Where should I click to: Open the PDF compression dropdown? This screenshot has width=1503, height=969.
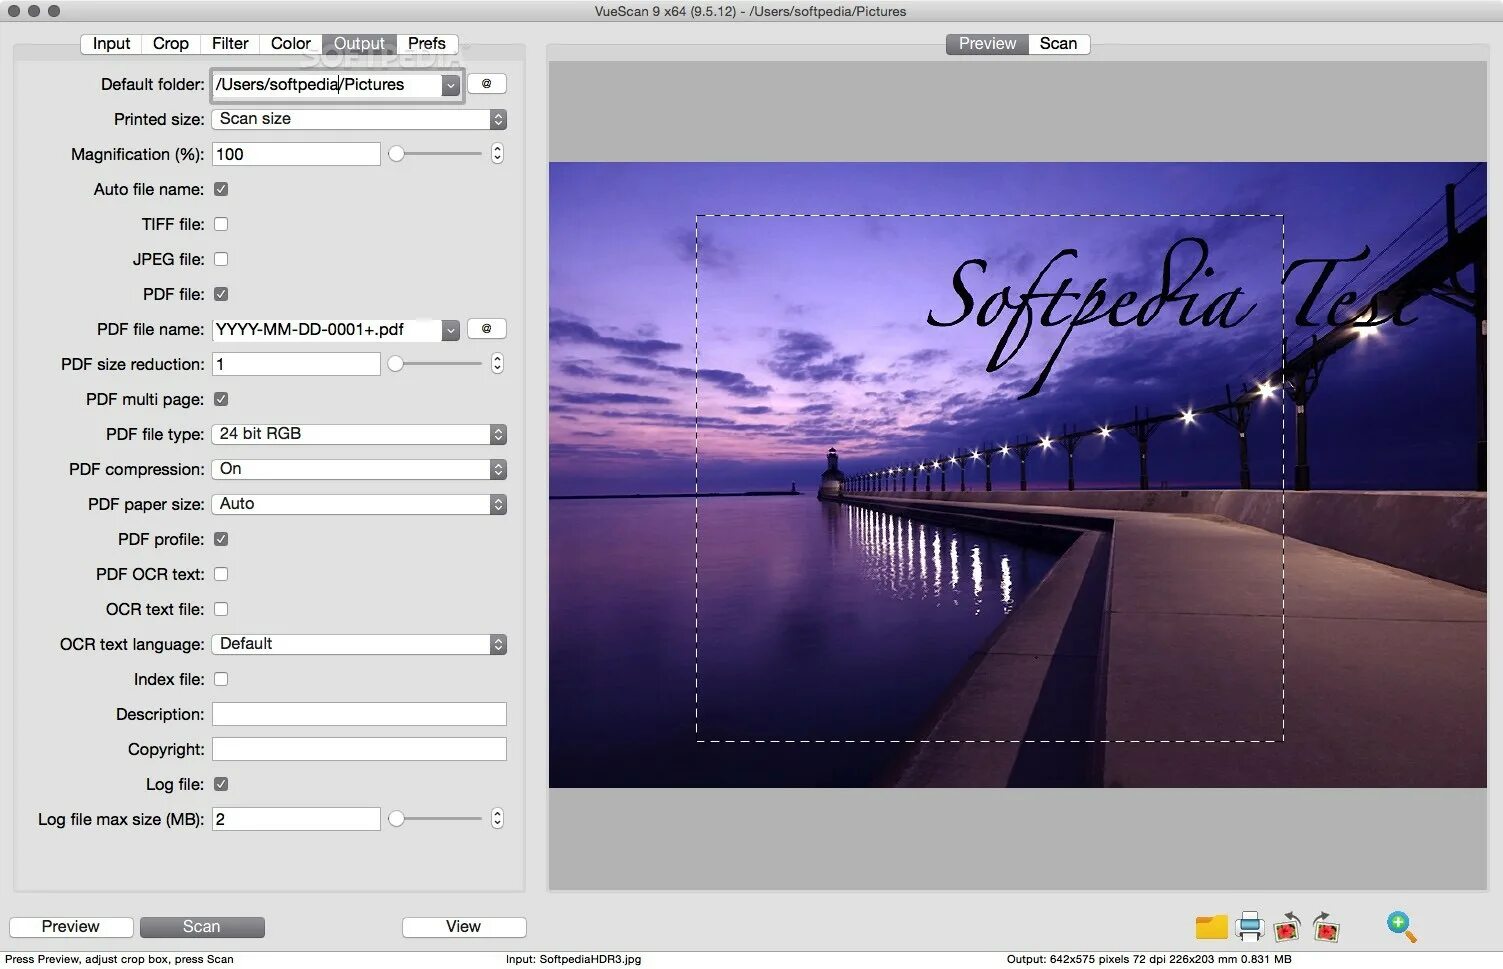(x=359, y=469)
